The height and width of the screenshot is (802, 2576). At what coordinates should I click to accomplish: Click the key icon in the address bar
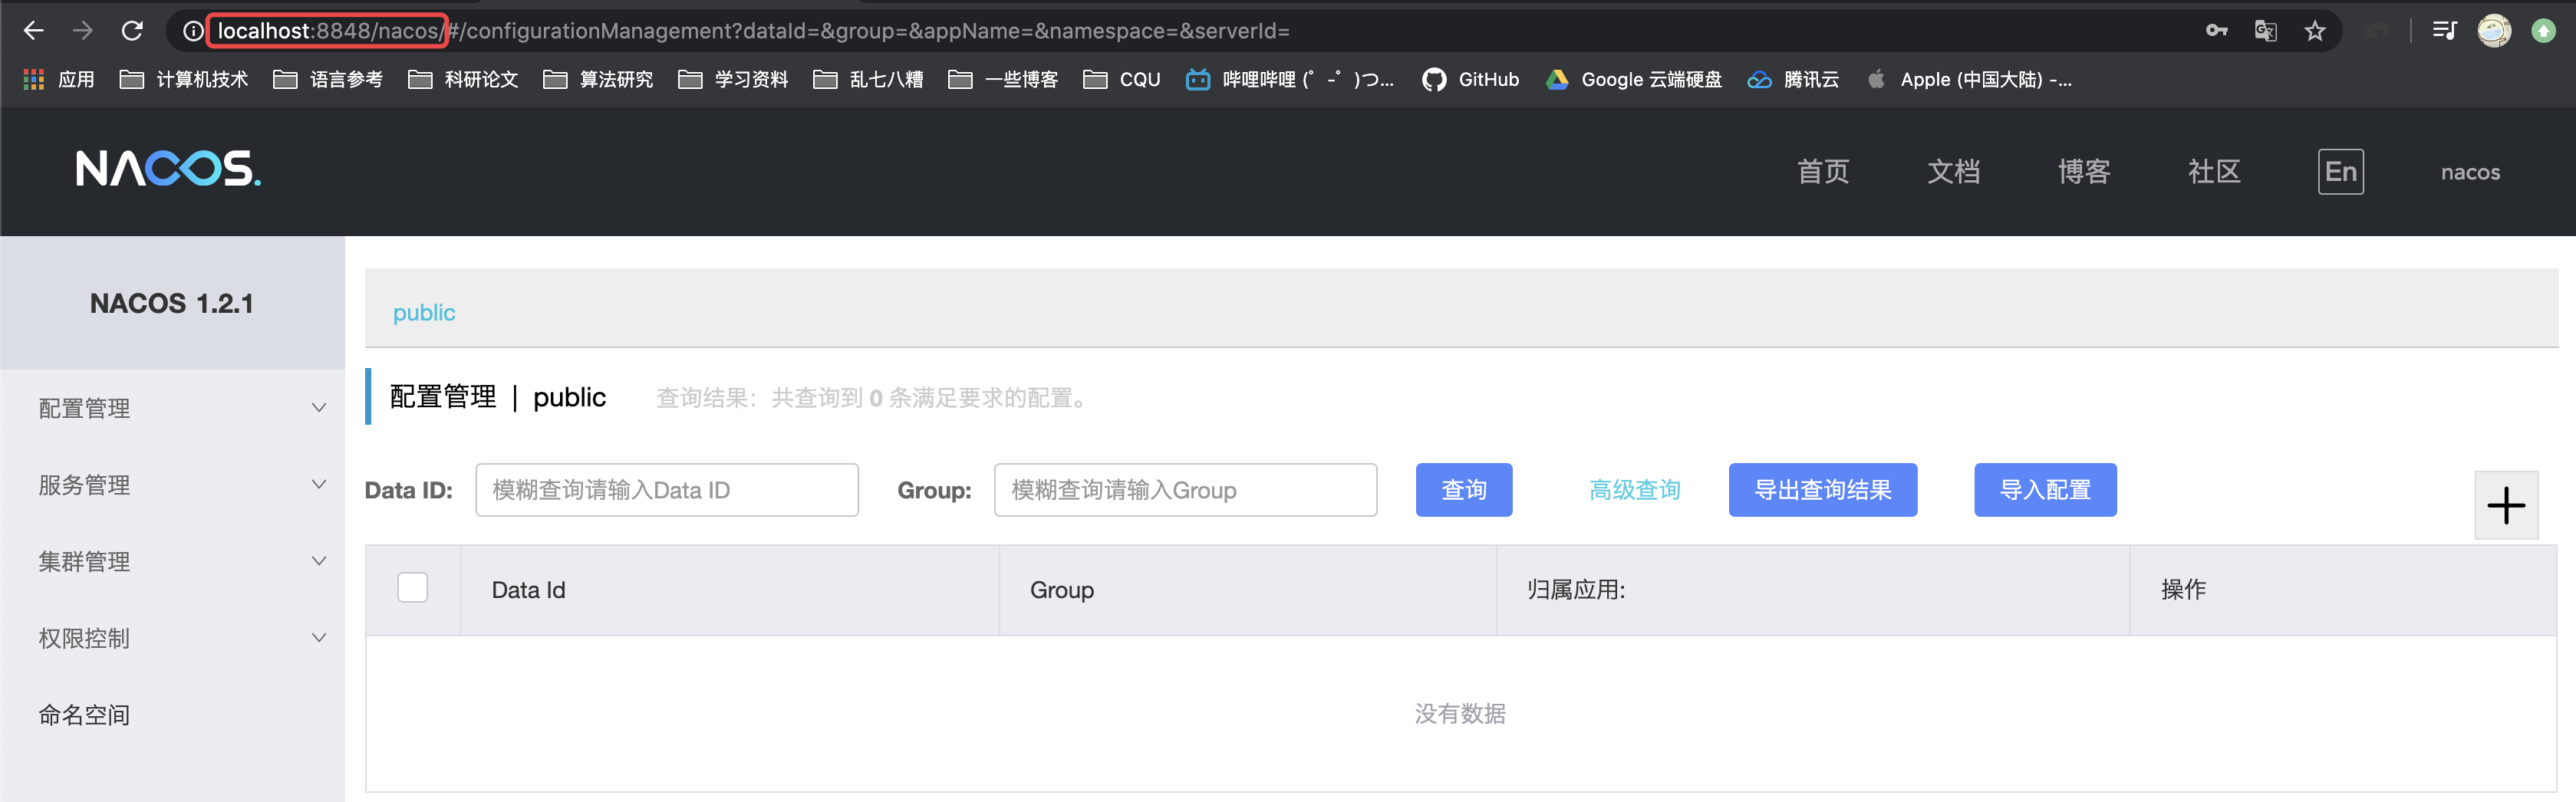click(x=2217, y=30)
